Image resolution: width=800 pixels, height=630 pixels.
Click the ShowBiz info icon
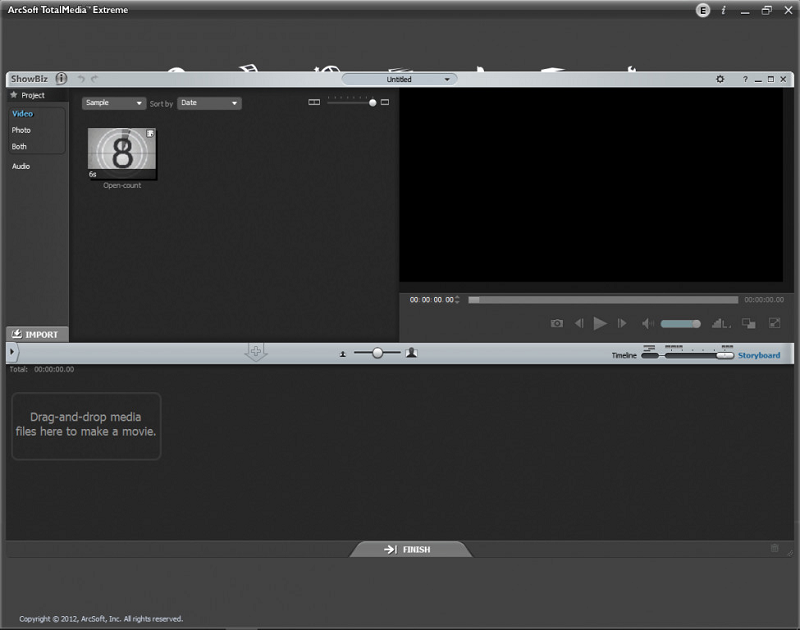tap(62, 79)
